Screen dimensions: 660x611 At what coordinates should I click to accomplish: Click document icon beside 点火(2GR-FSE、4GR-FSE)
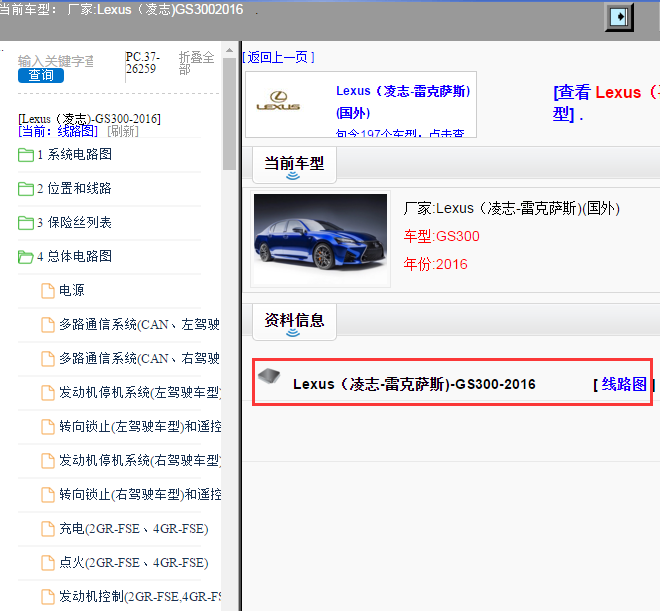[x=48, y=563]
